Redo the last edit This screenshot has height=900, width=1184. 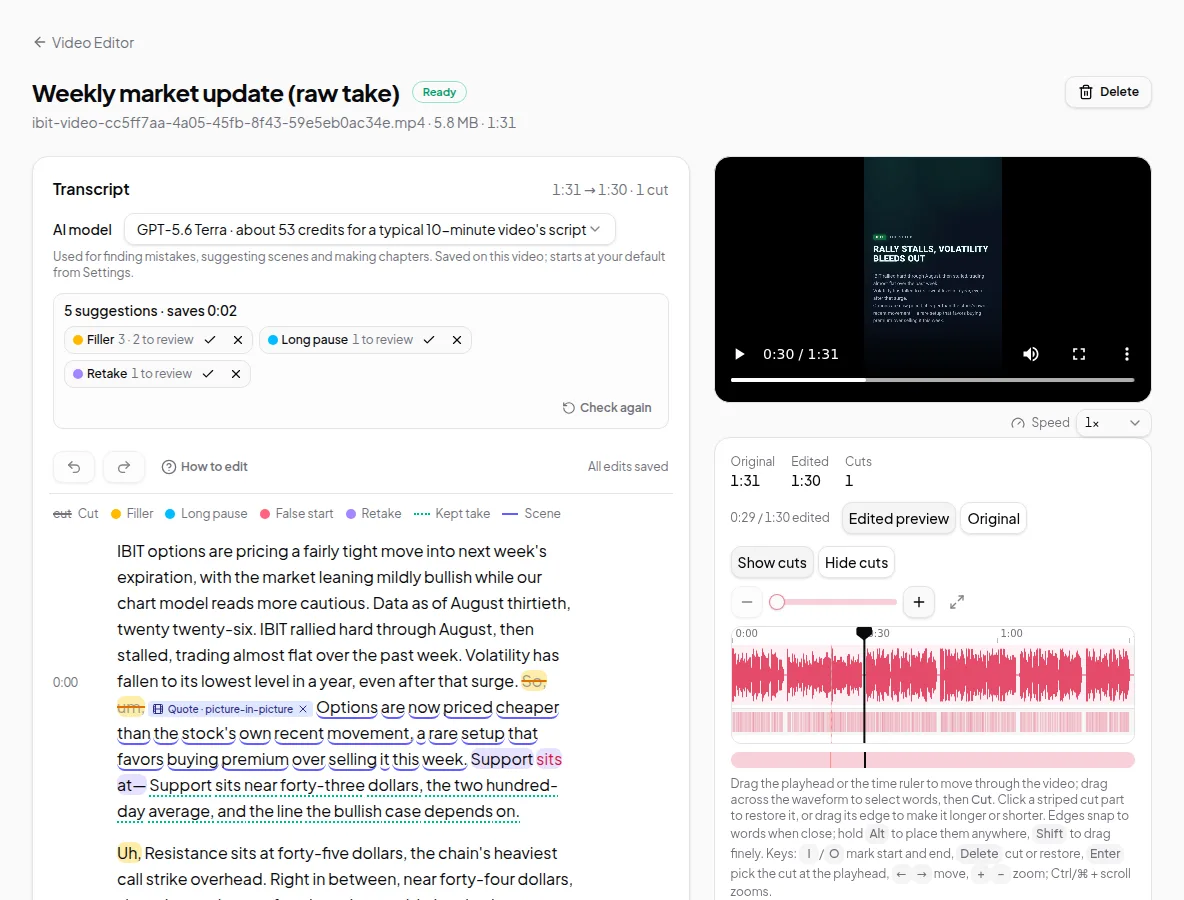(124, 467)
